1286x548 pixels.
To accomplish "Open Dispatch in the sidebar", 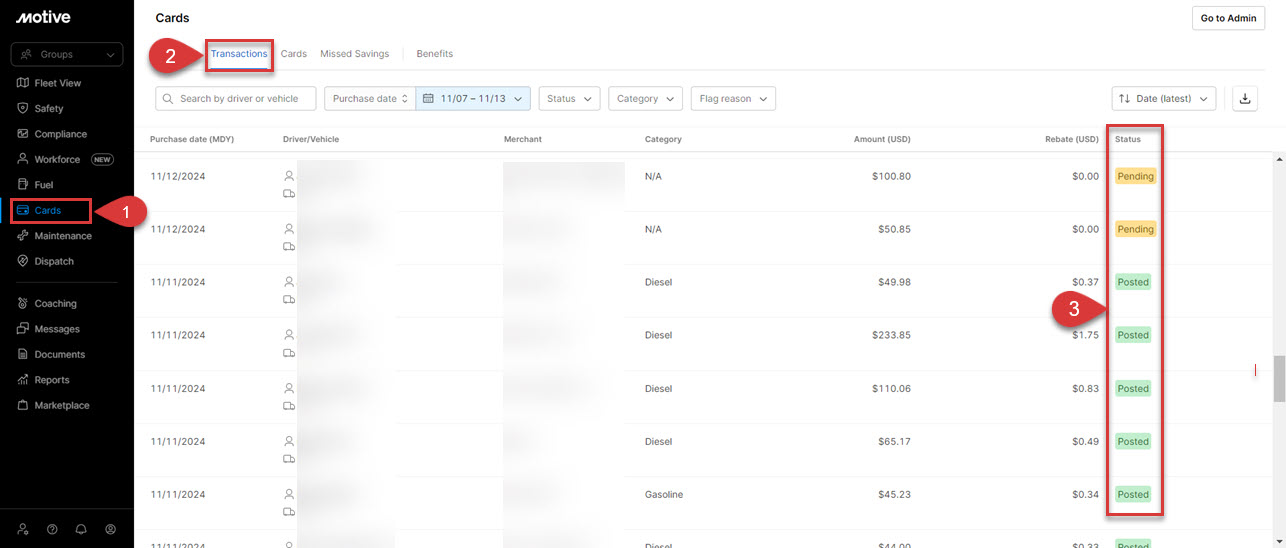I will [x=54, y=261].
